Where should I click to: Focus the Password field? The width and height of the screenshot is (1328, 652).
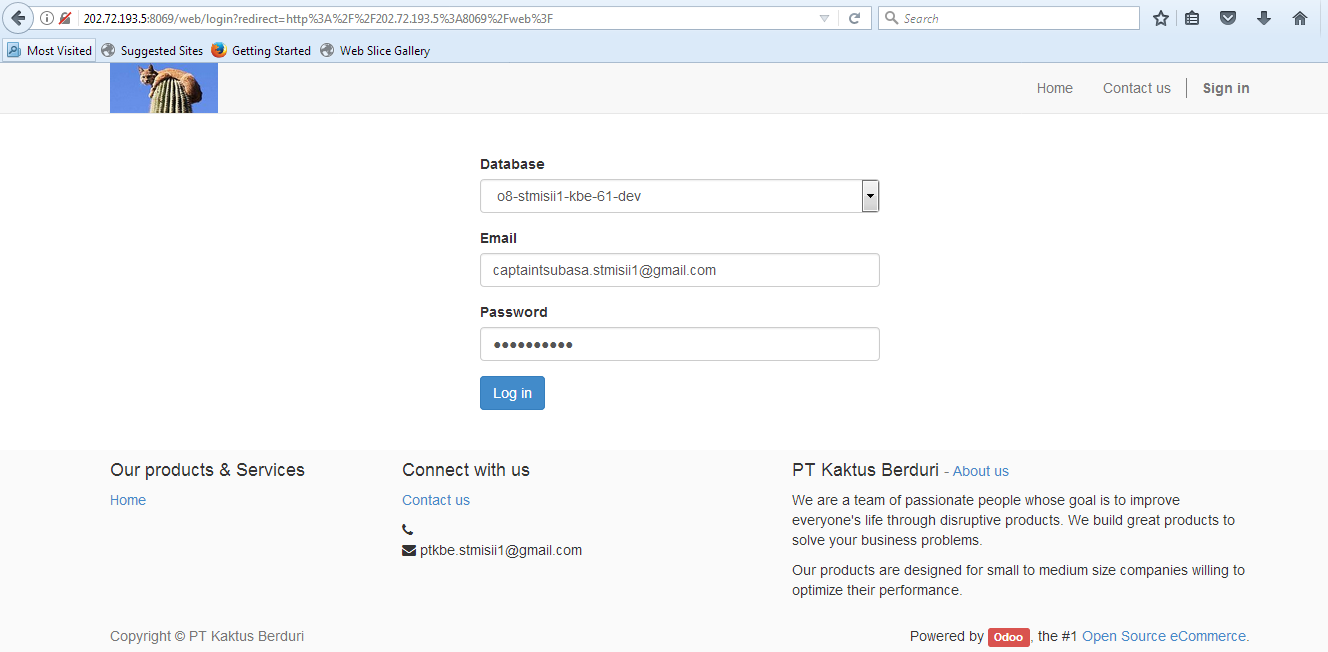coord(680,344)
